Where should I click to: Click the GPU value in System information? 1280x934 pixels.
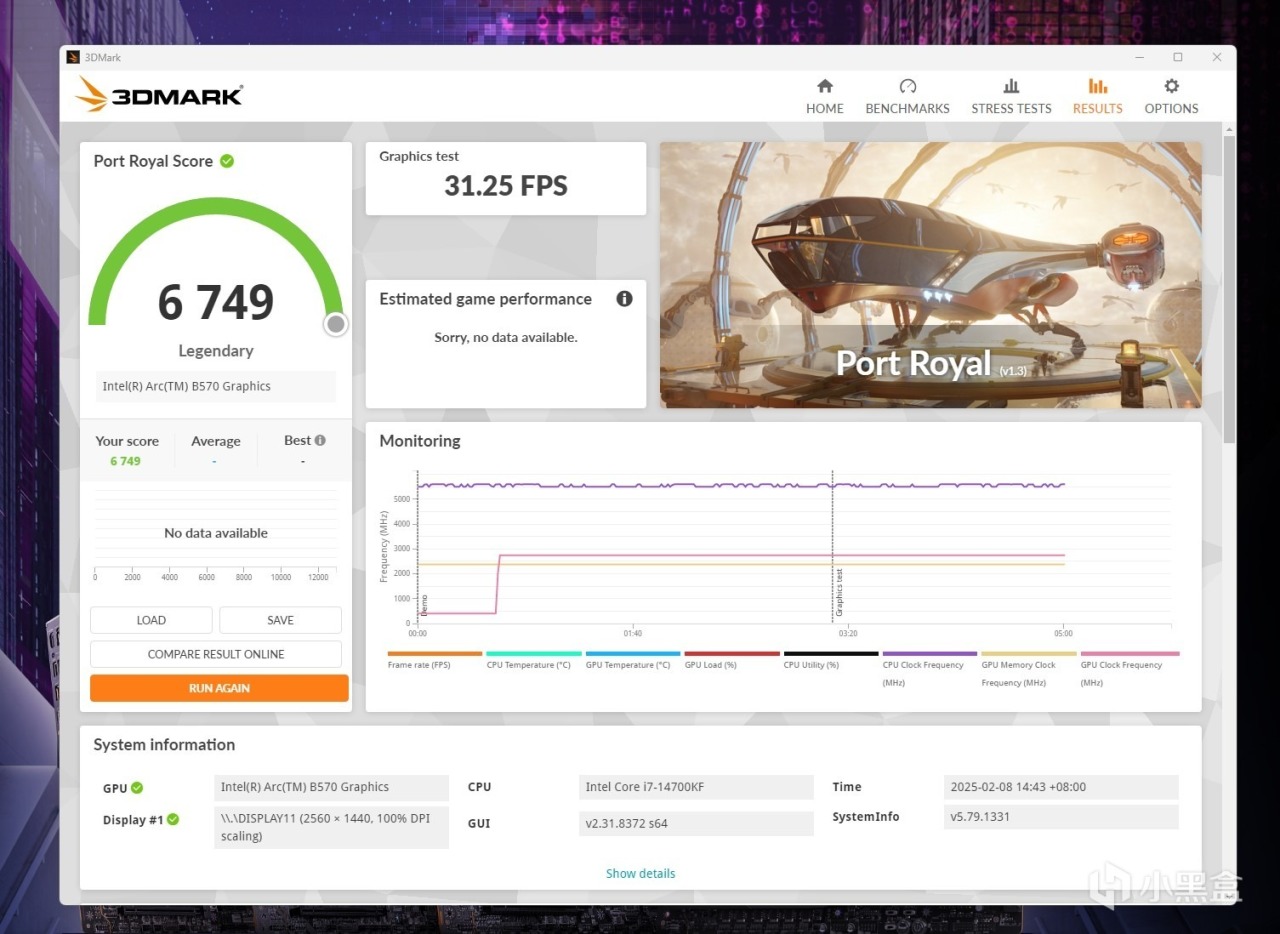331,787
